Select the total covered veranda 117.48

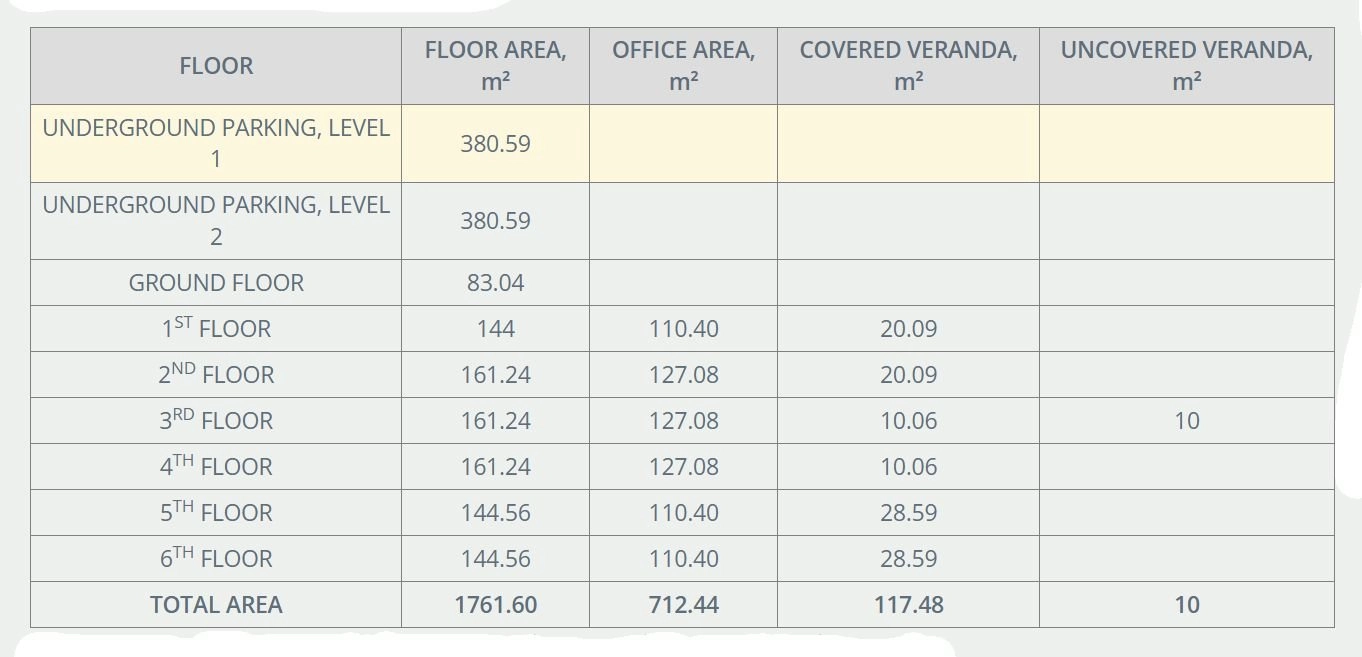908,605
